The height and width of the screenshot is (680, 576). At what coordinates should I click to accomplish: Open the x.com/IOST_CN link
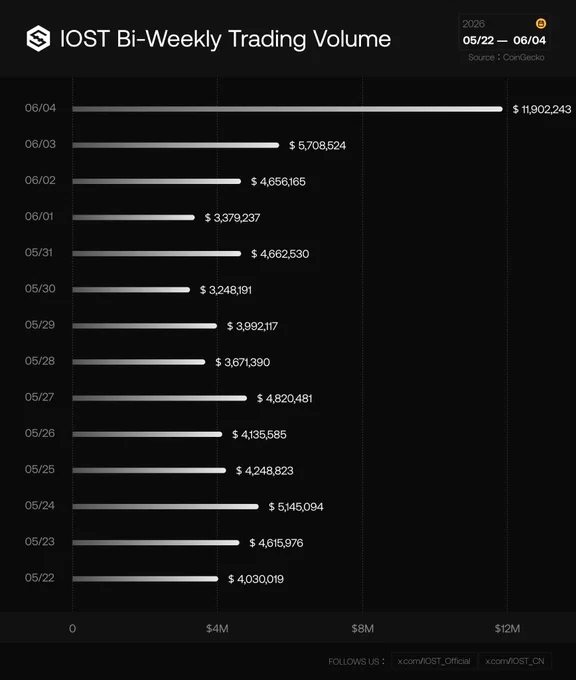pyautogui.click(x=514, y=661)
